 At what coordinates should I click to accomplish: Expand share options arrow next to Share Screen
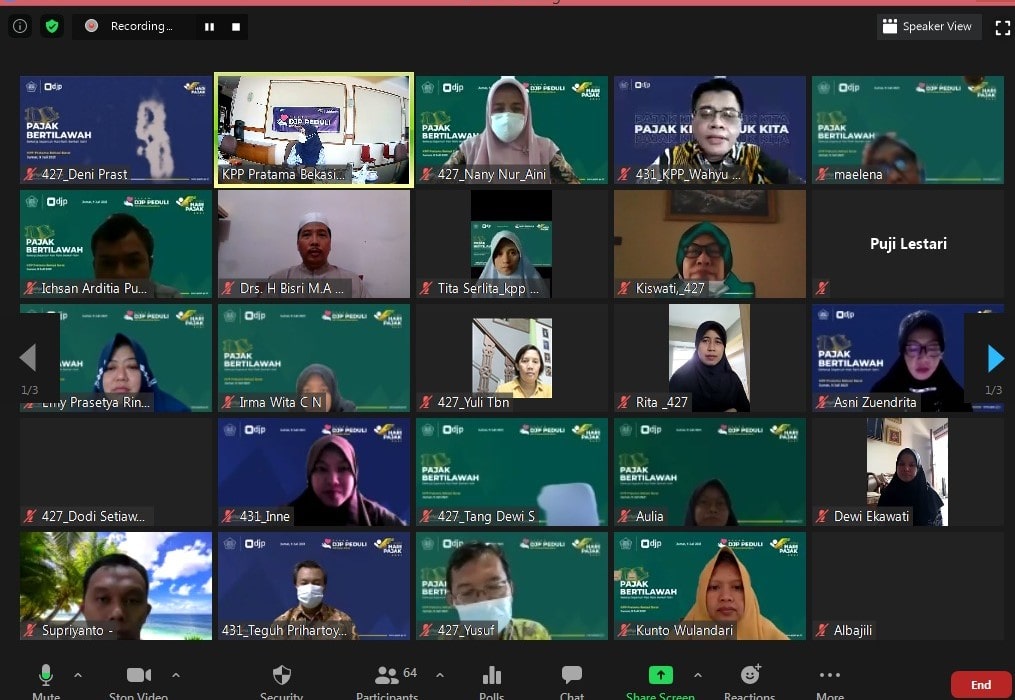698,675
